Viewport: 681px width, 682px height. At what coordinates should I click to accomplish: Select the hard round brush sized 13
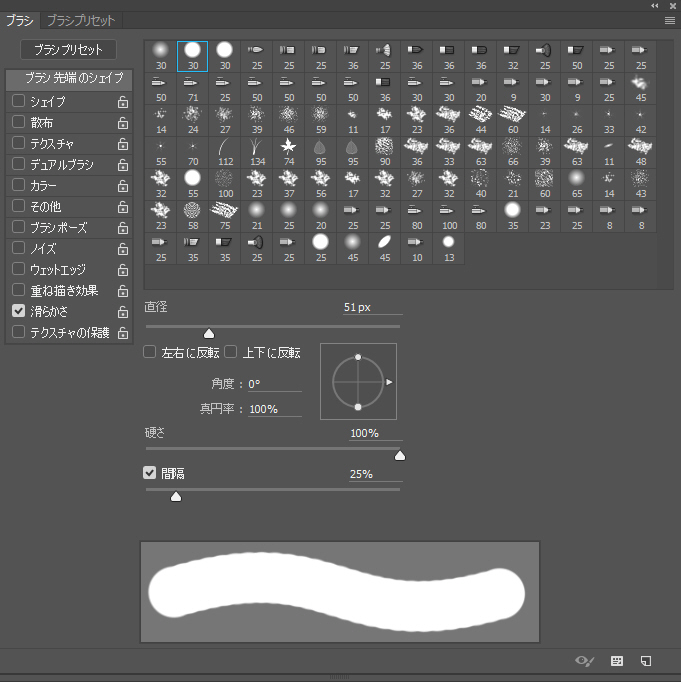click(449, 249)
